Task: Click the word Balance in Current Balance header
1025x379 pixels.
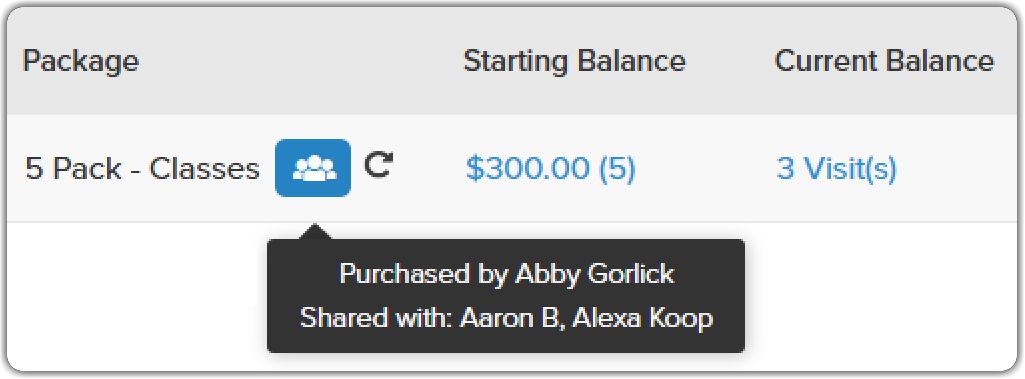Action: (939, 61)
